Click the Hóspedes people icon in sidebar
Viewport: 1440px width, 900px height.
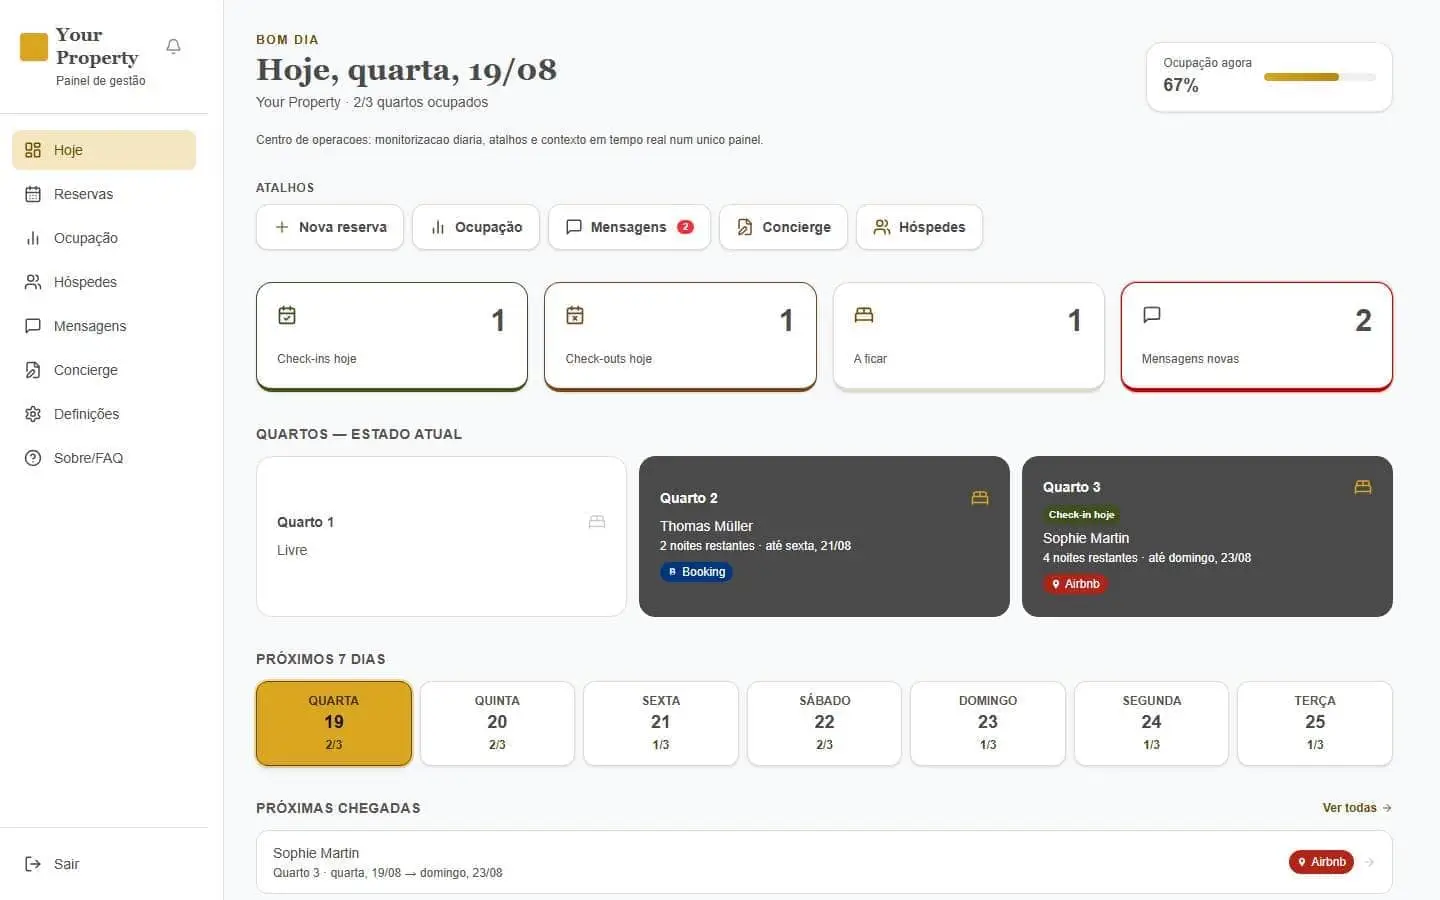click(33, 282)
